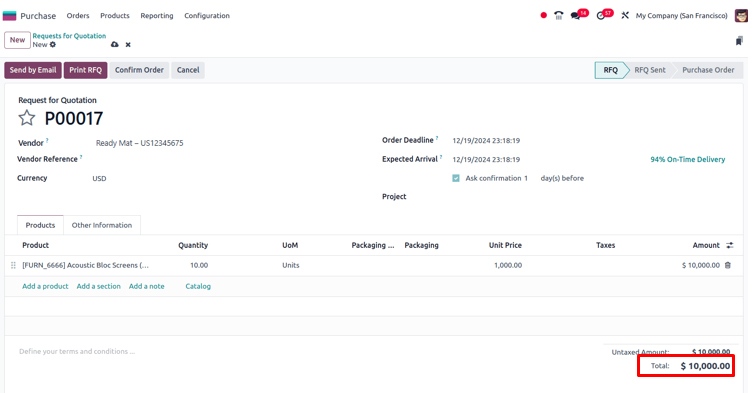Toggle the Ask confirmation checkbox

coord(456,178)
